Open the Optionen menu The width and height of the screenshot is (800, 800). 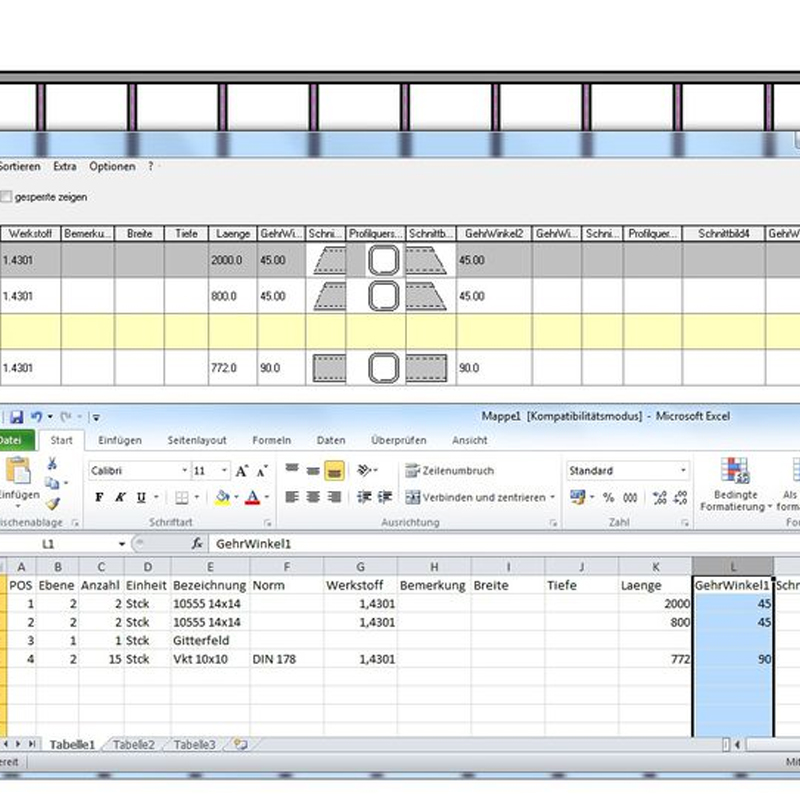111,166
